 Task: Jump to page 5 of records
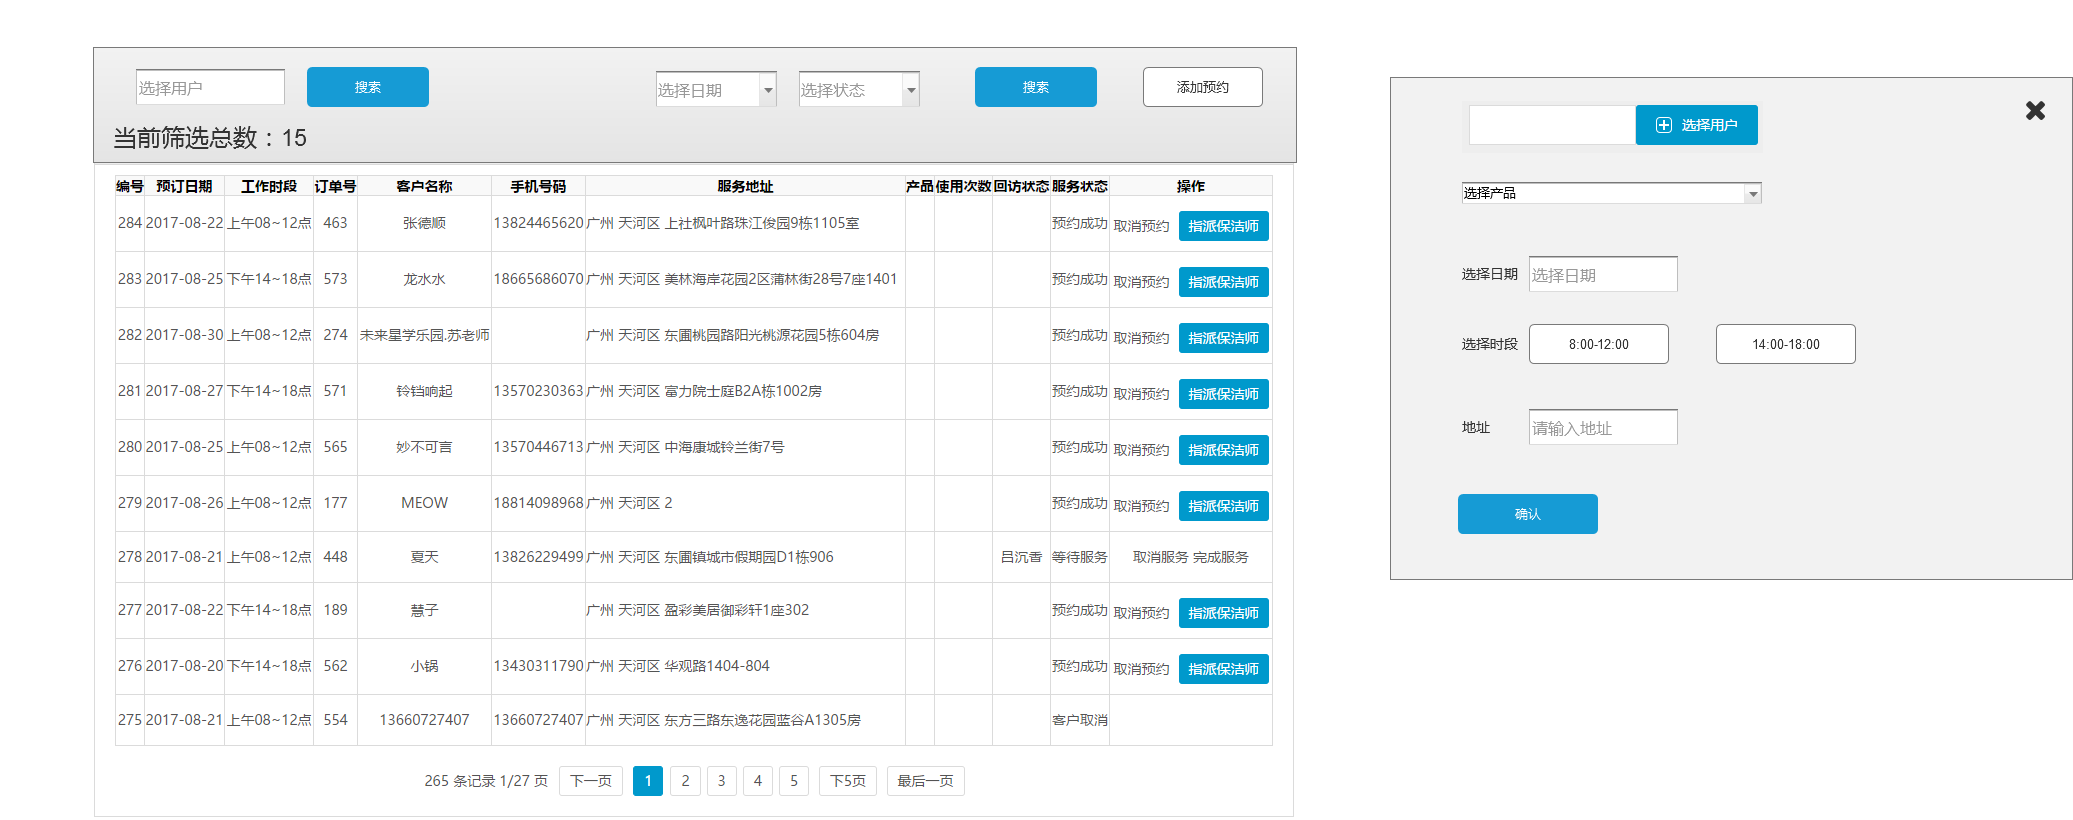click(794, 781)
